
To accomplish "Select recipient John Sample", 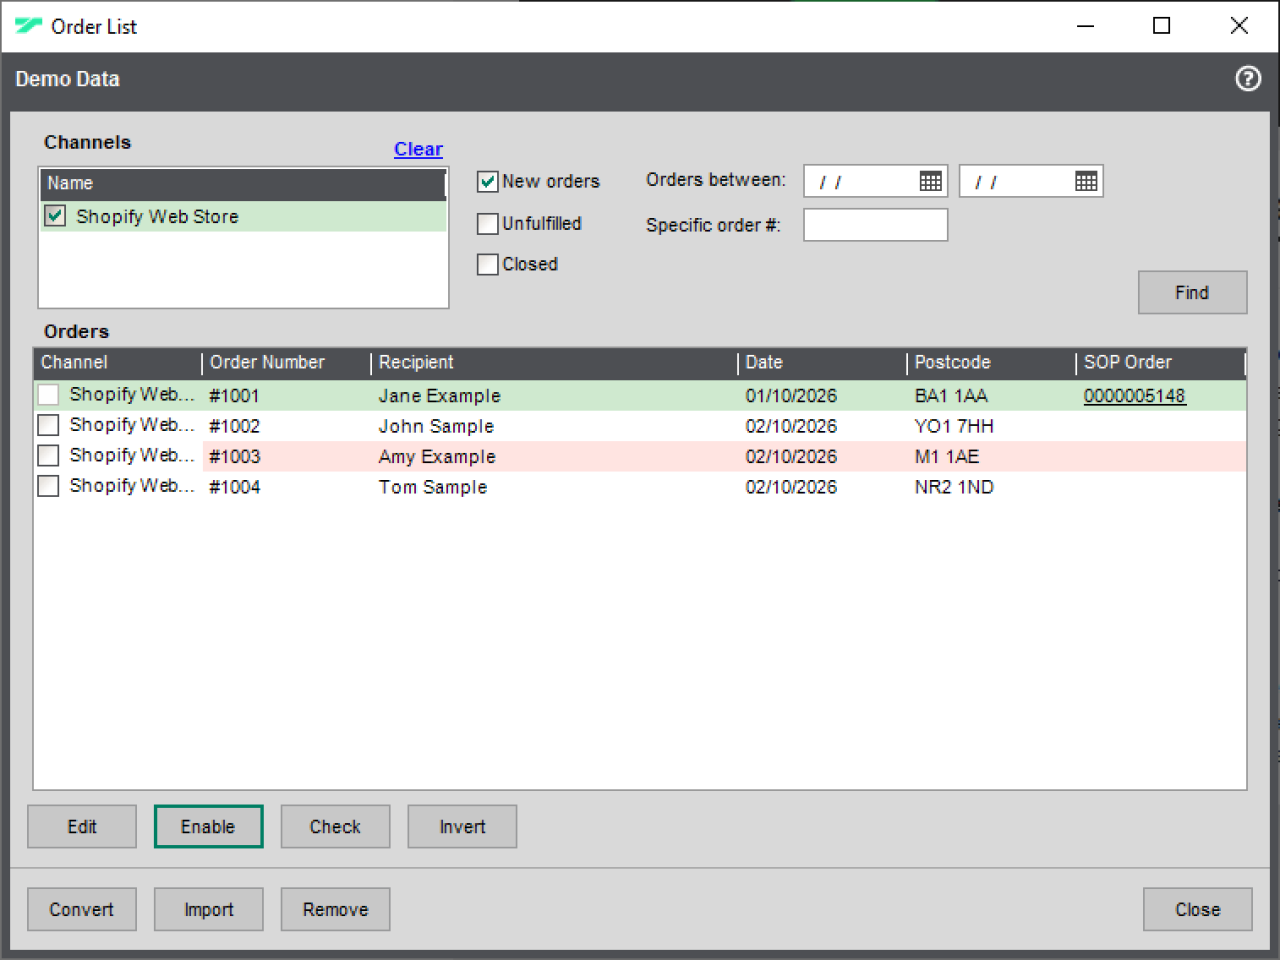I will tap(436, 426).
